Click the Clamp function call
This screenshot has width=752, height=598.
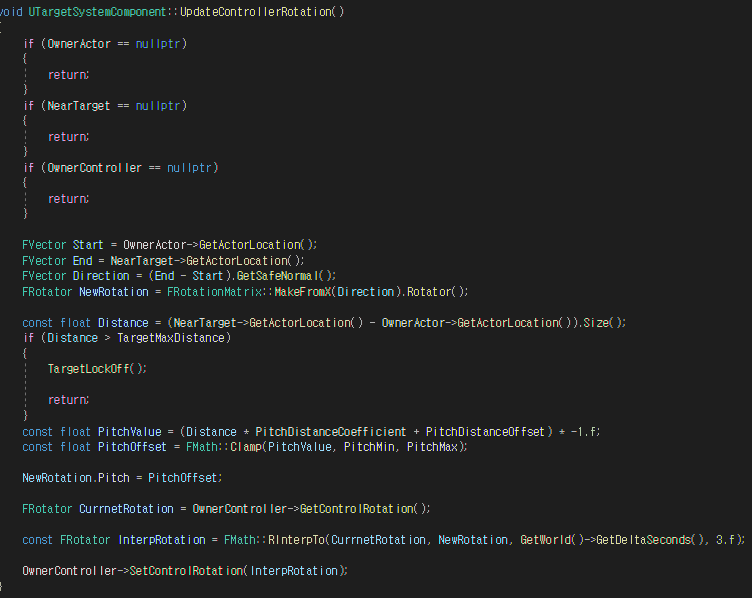click(246, 447)
